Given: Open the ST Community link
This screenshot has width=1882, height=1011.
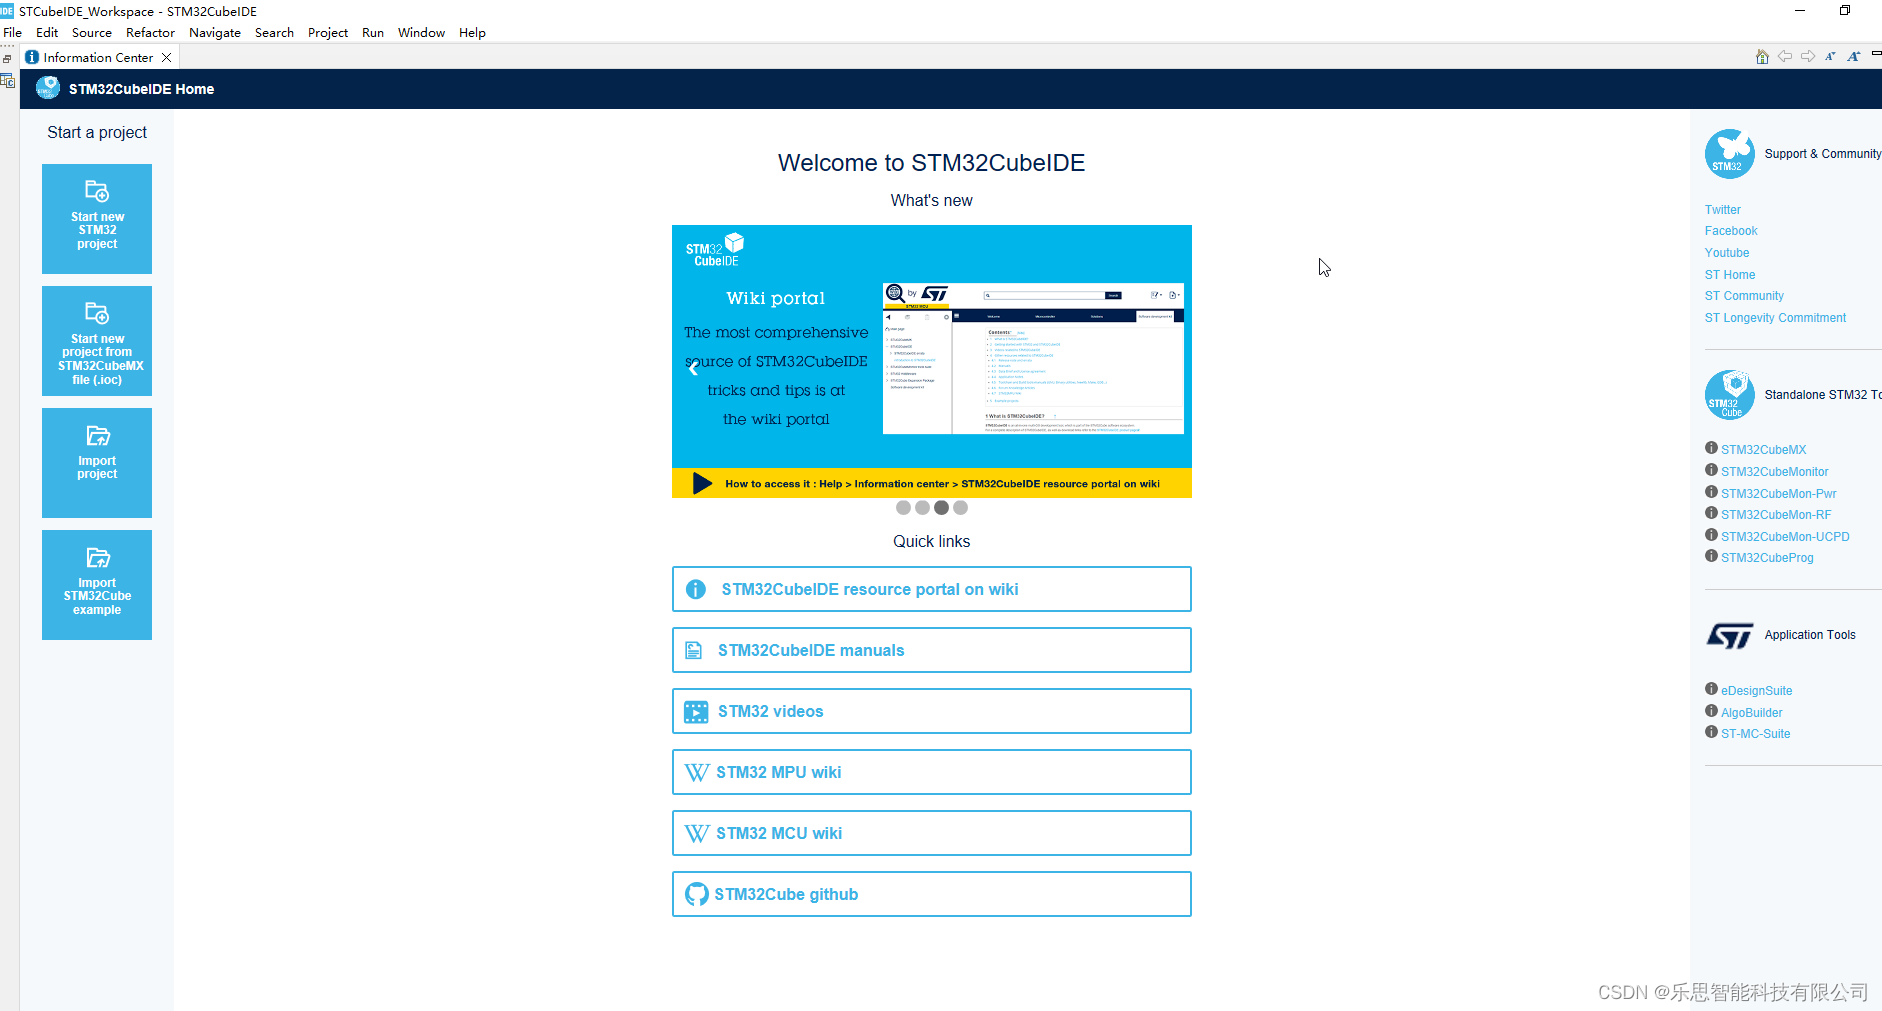Looking at the screenshot, I should coord(1744,296).
